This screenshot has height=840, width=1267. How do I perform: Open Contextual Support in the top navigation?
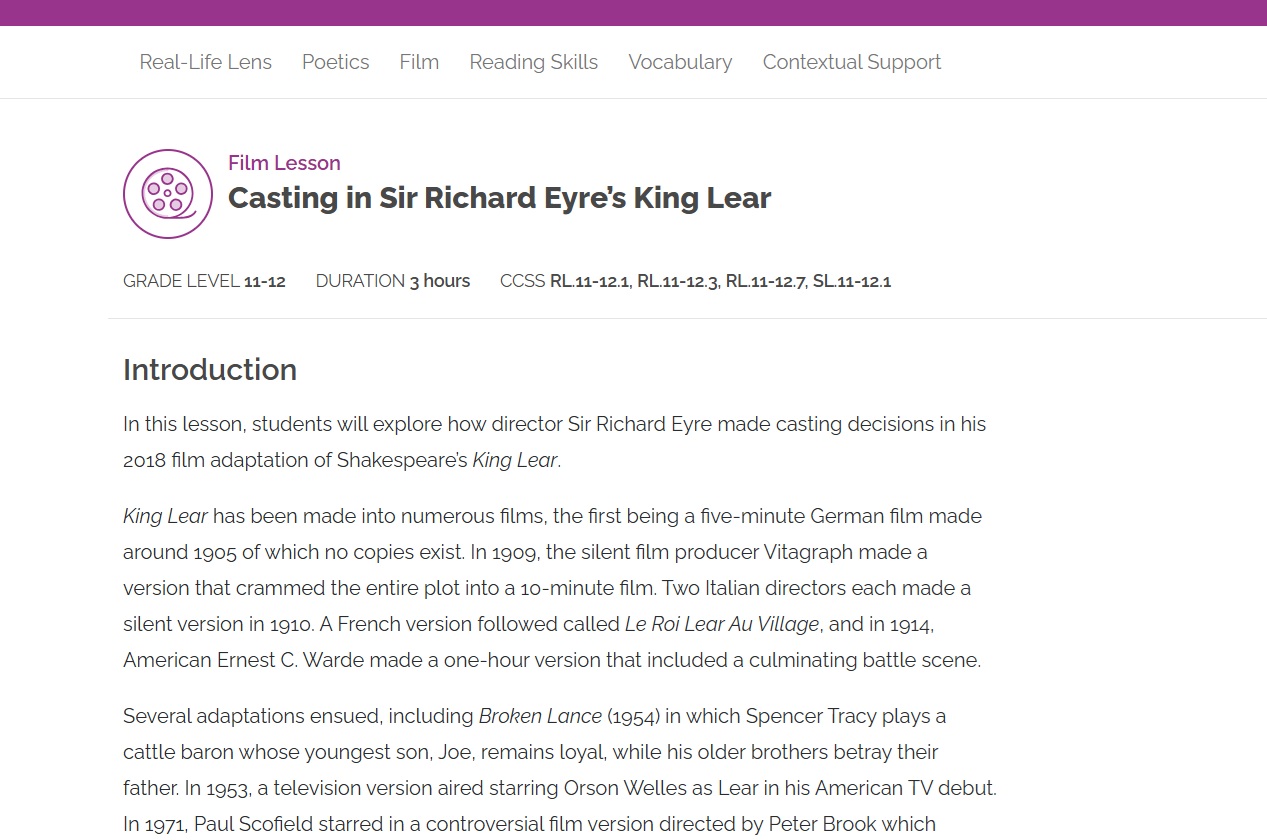tap(851, 62)
